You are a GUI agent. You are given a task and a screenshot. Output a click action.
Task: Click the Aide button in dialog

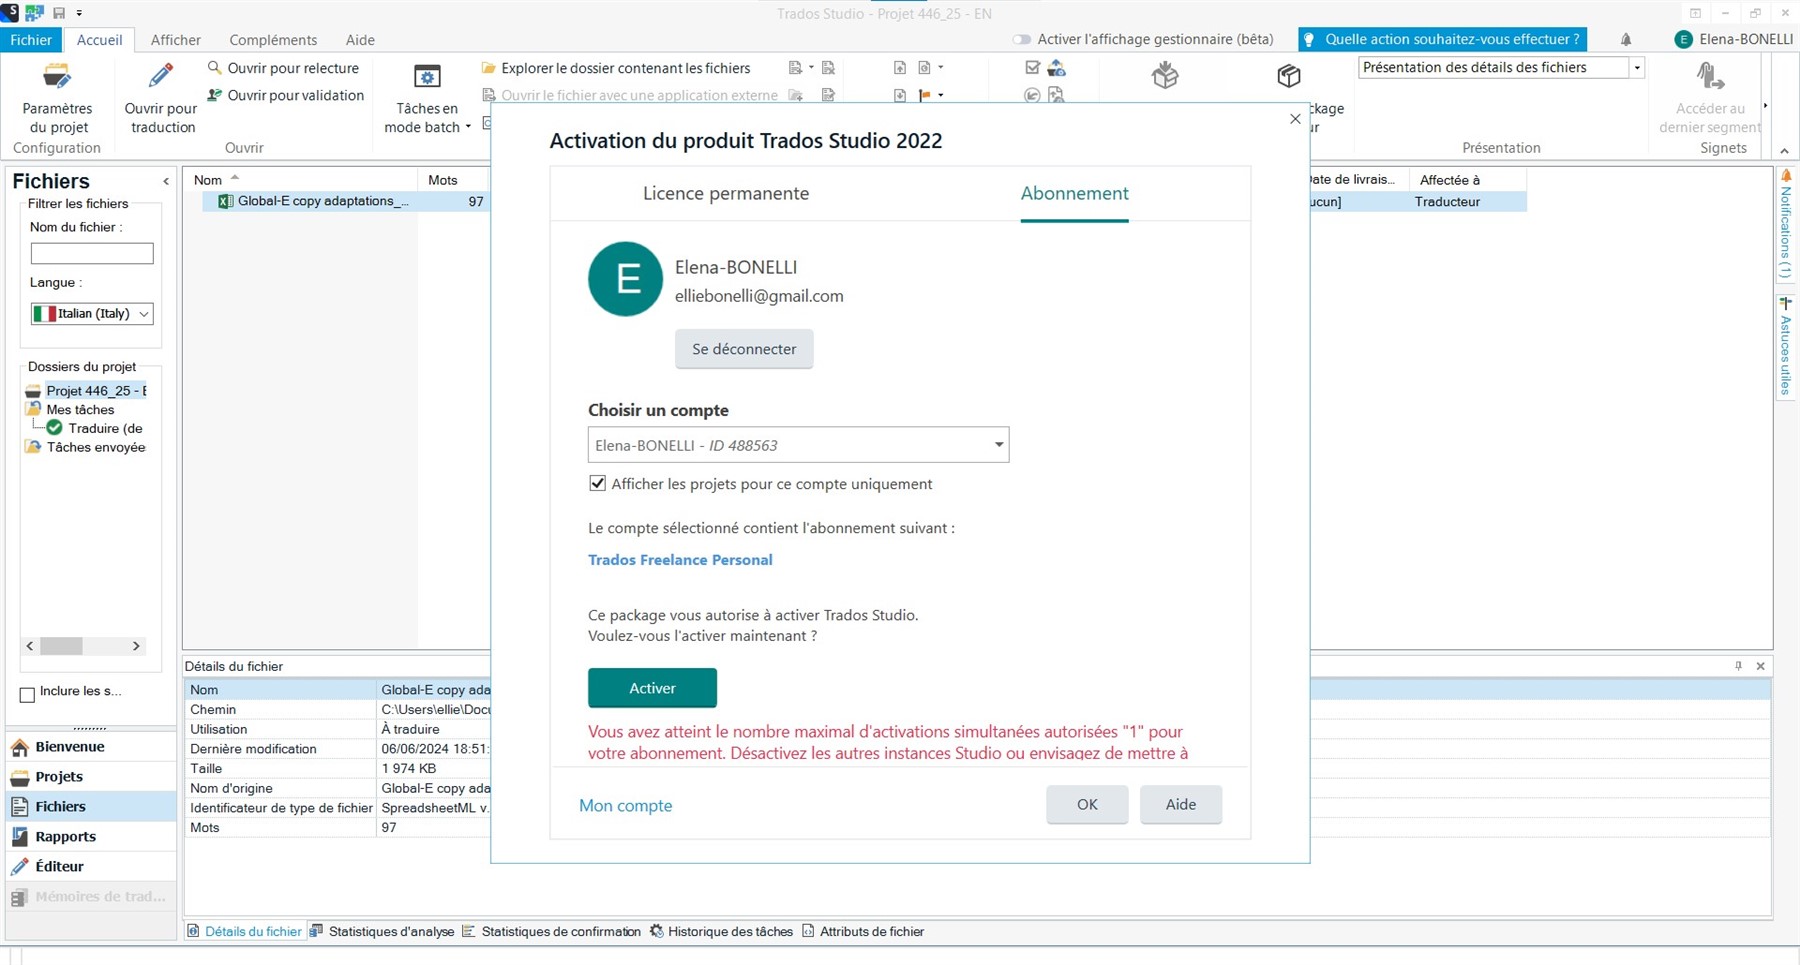pos(1181,804)
